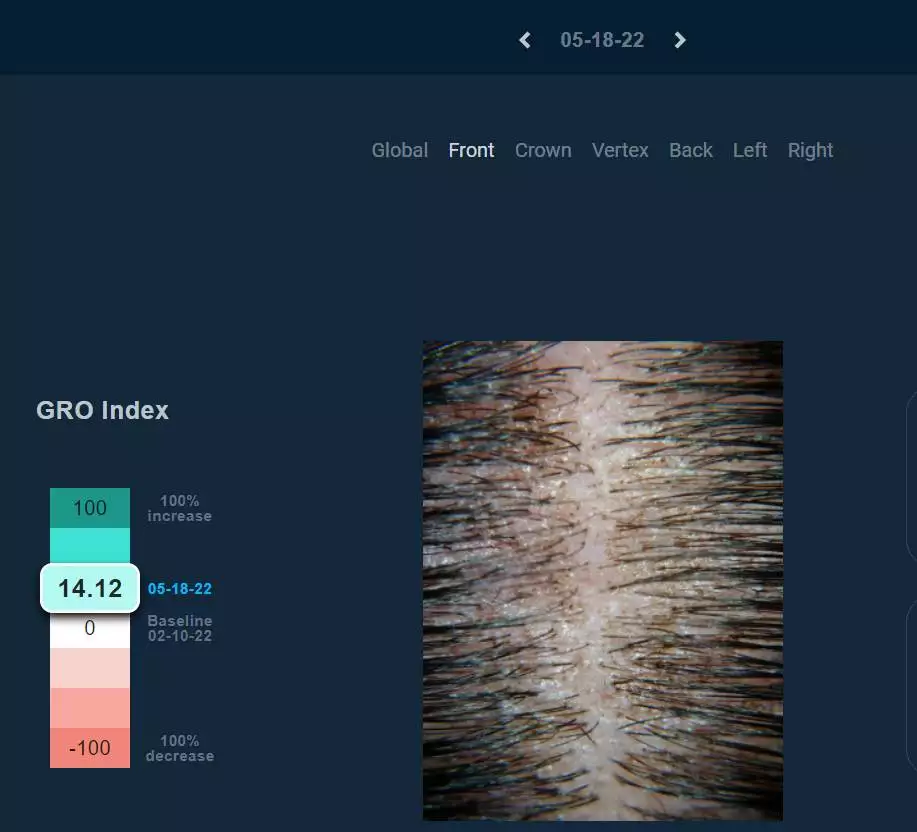This screenshot has height=832, width=917.
Task: Go to previous date with left chevron
Action: click(525, 40)
